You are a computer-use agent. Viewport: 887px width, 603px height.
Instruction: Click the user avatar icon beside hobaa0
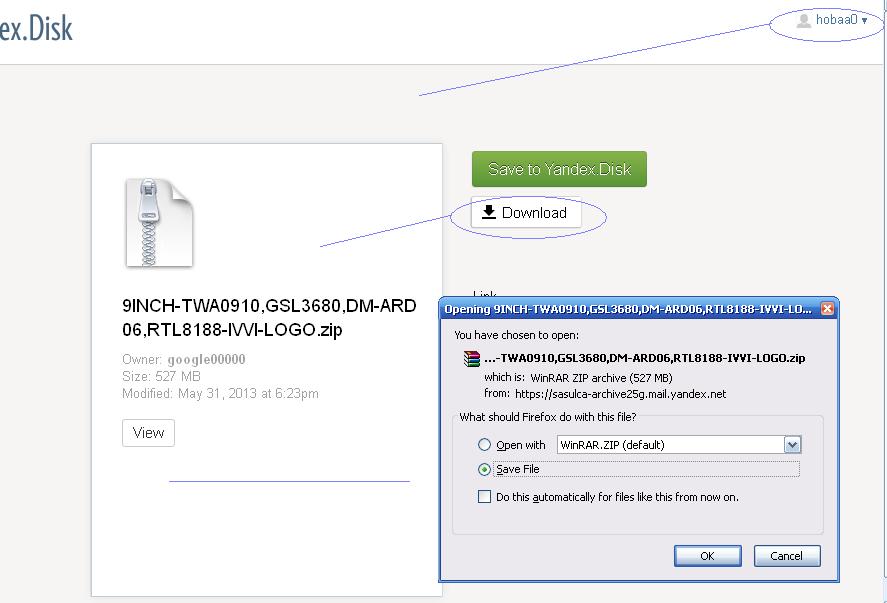pos(803,21)
